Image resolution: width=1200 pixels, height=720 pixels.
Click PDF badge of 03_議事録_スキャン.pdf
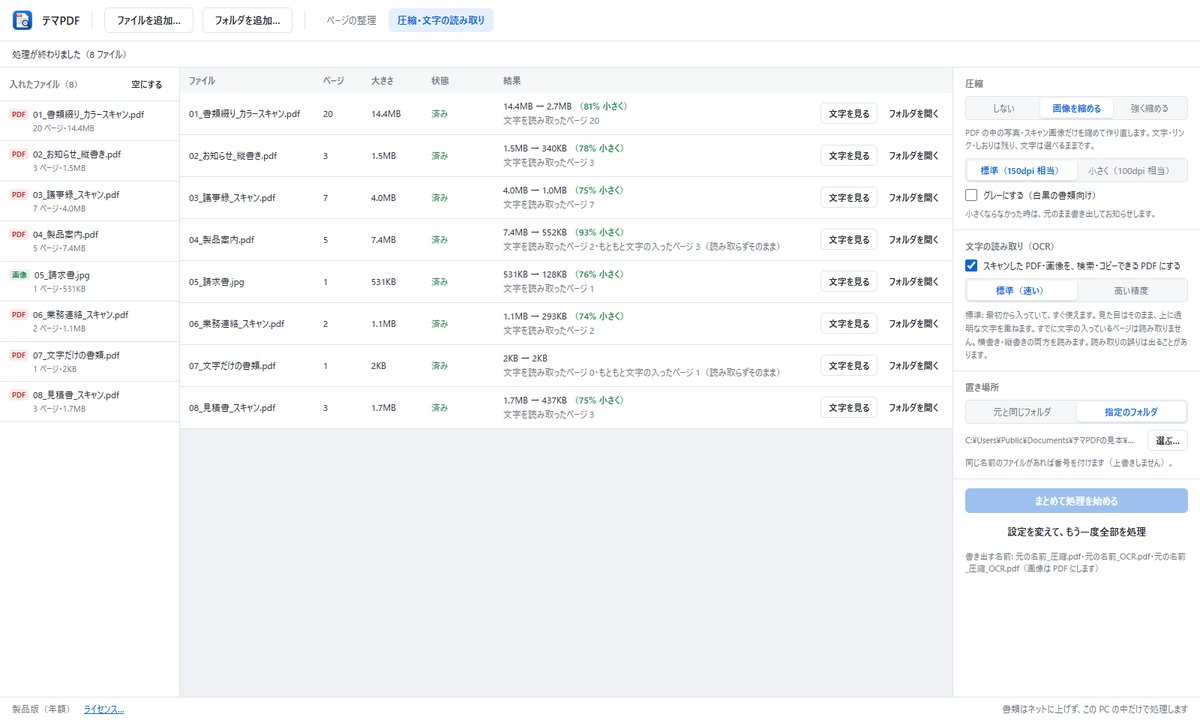[18, 195]
